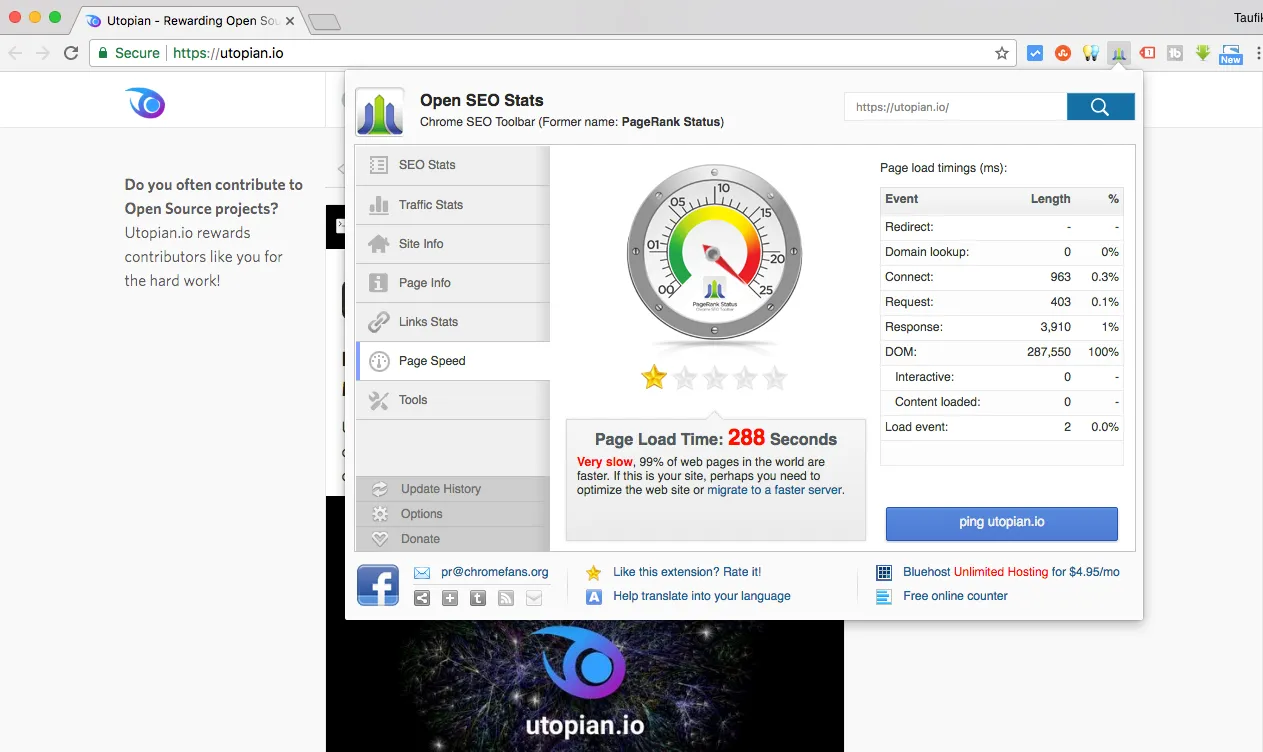Click the blue checkmark extension icon
The height and width of the screenshot is (752, 1263).
click(1036, 53)
